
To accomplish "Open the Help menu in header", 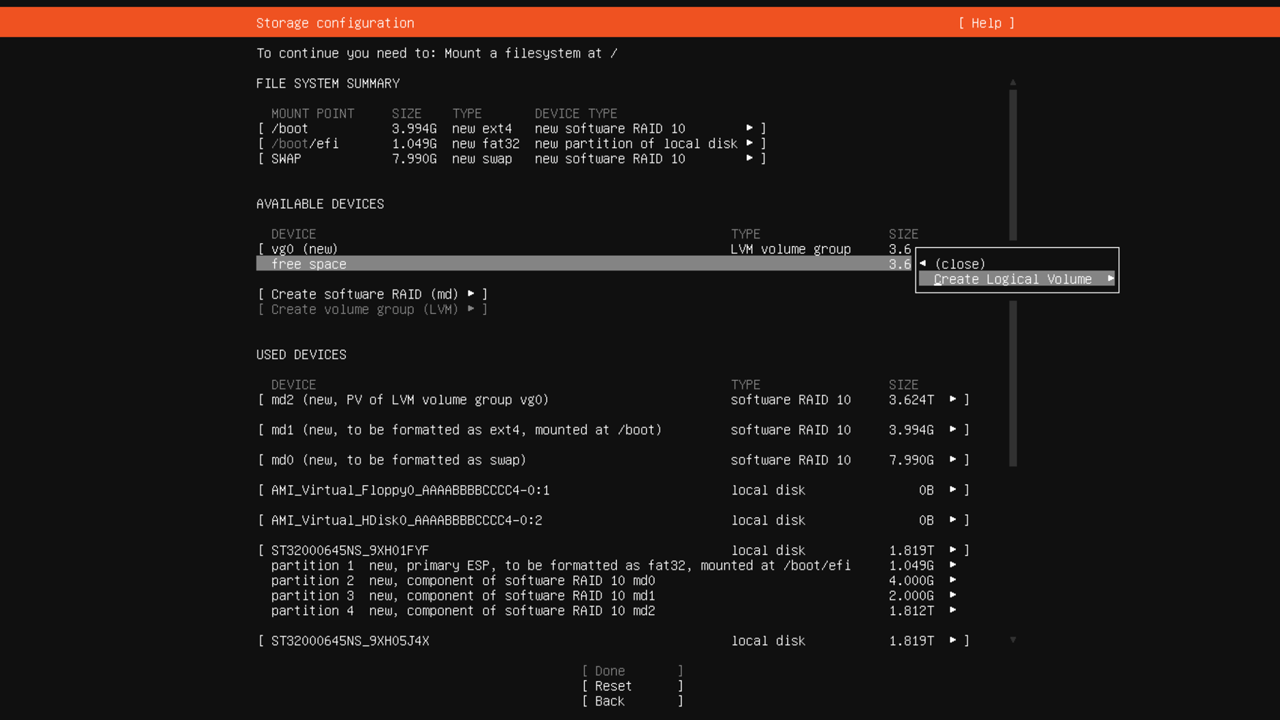I will click(986, 23).
